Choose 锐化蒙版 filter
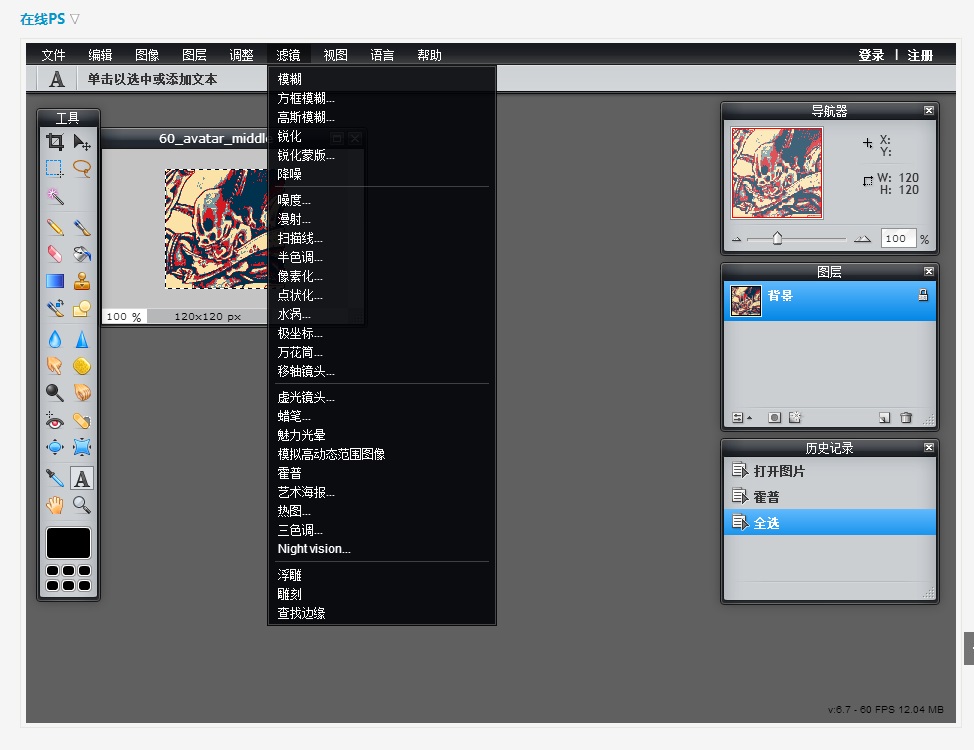Viewport: 974px width, 750px height. tap(381, 155)
